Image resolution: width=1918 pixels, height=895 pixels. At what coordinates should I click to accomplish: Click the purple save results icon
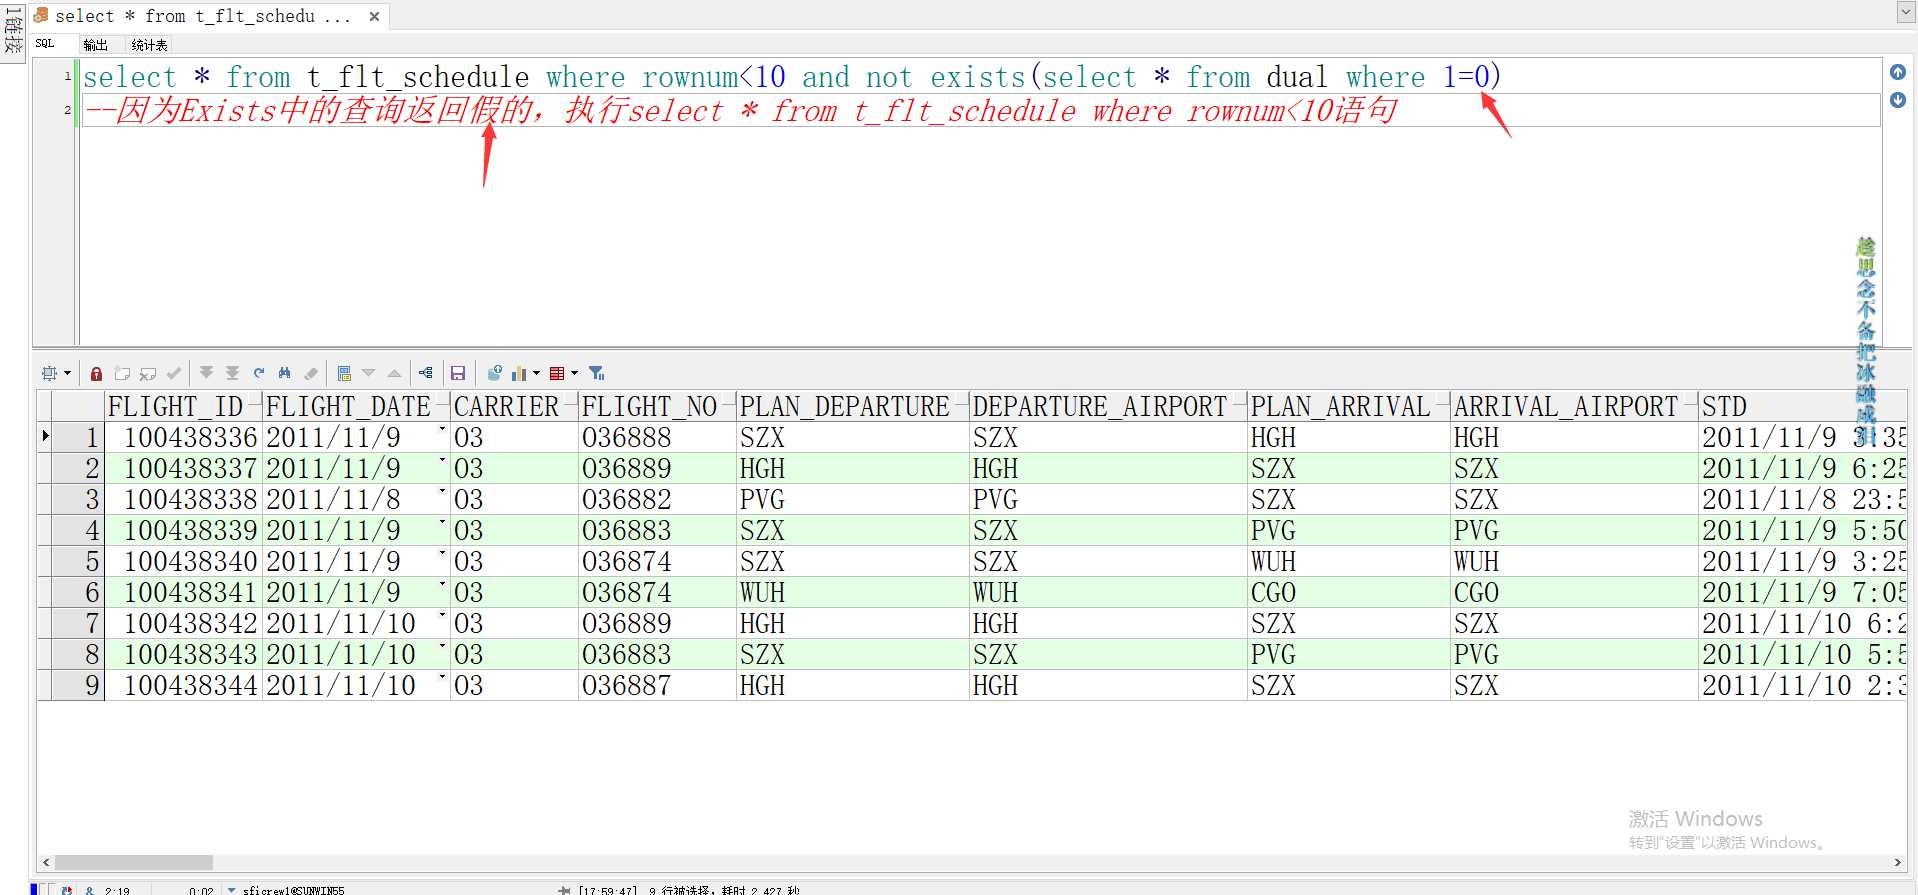458,373
